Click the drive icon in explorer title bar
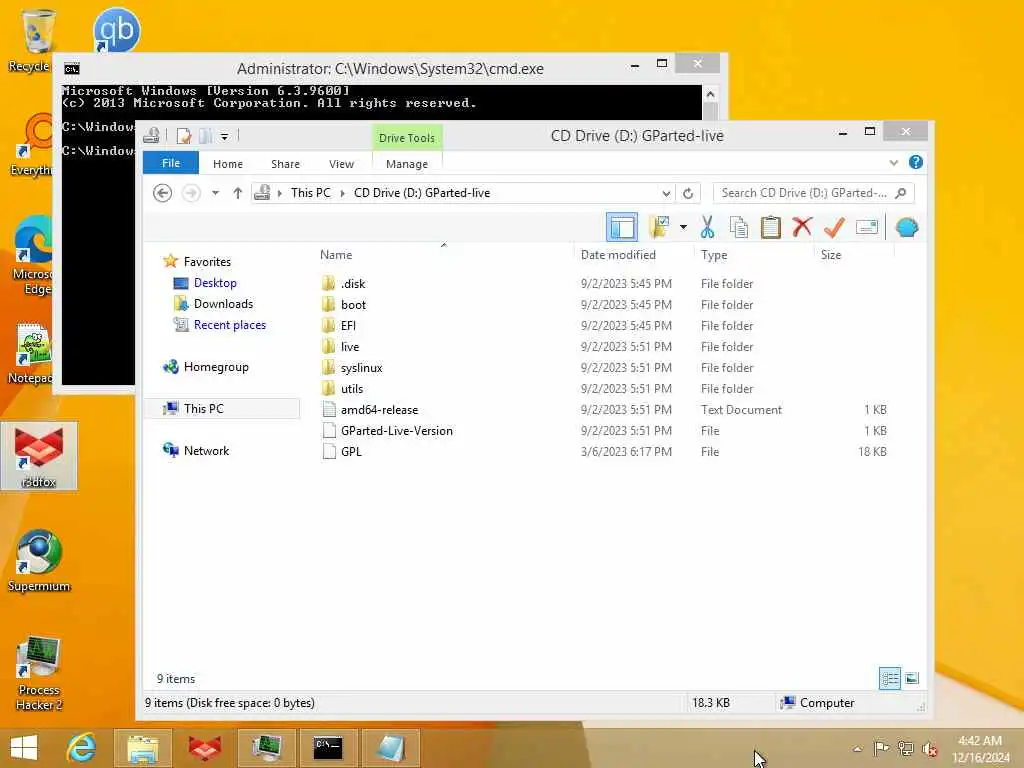 152,136
